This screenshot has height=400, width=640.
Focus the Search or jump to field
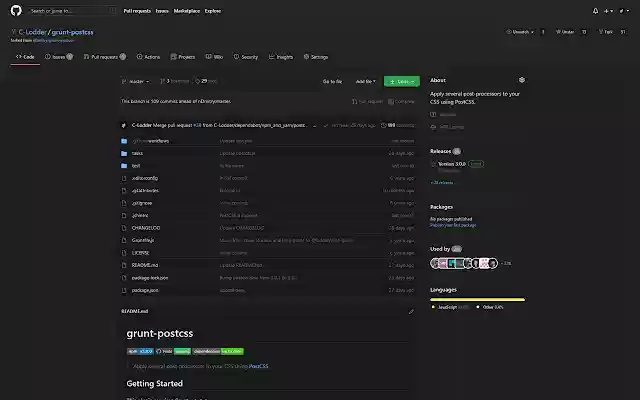[x=72, y=11]
